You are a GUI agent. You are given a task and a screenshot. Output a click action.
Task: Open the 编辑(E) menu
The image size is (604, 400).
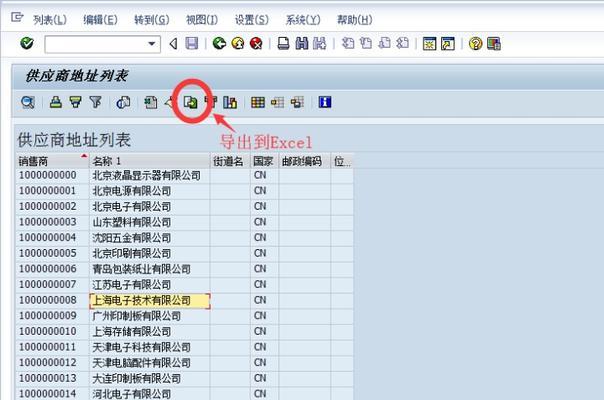coord(101,19)
